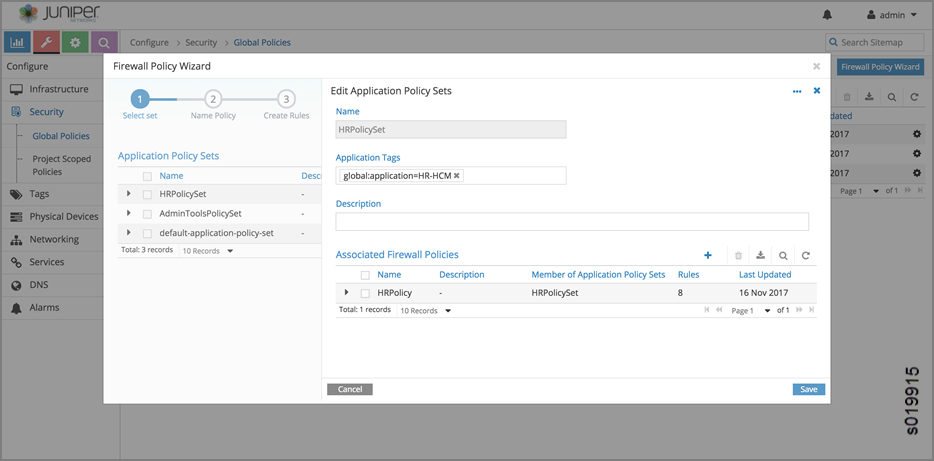Image resolution: width=934 pixels, height=461 pixels.
Task: Remove the global:application=HR-HCM tag
Action: 457,176
